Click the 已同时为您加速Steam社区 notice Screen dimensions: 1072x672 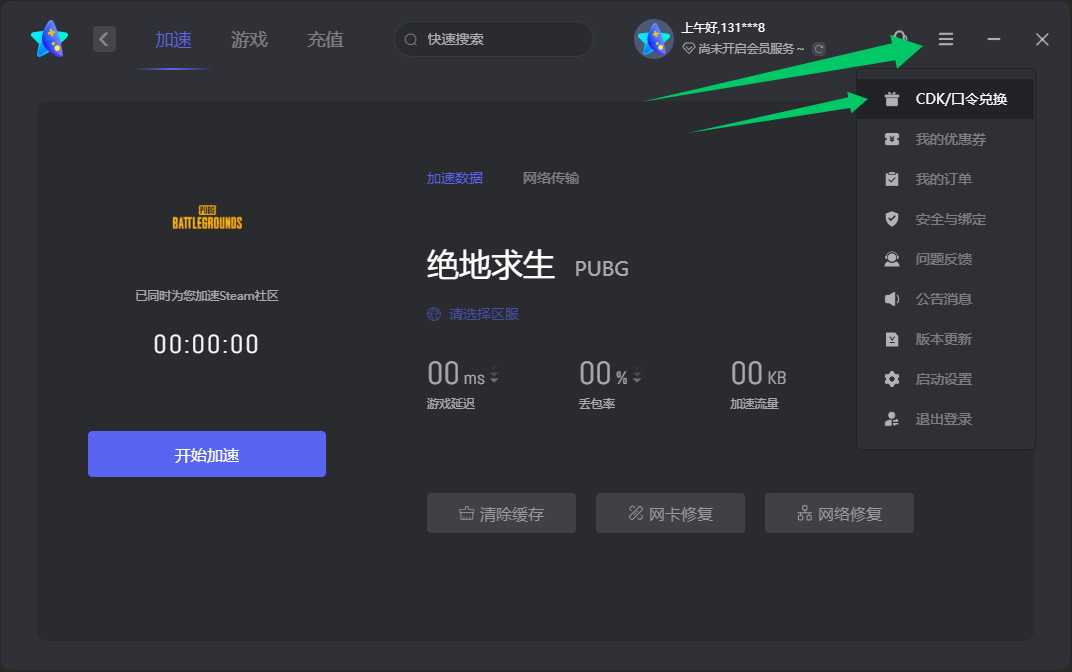[x=207, y=296]
